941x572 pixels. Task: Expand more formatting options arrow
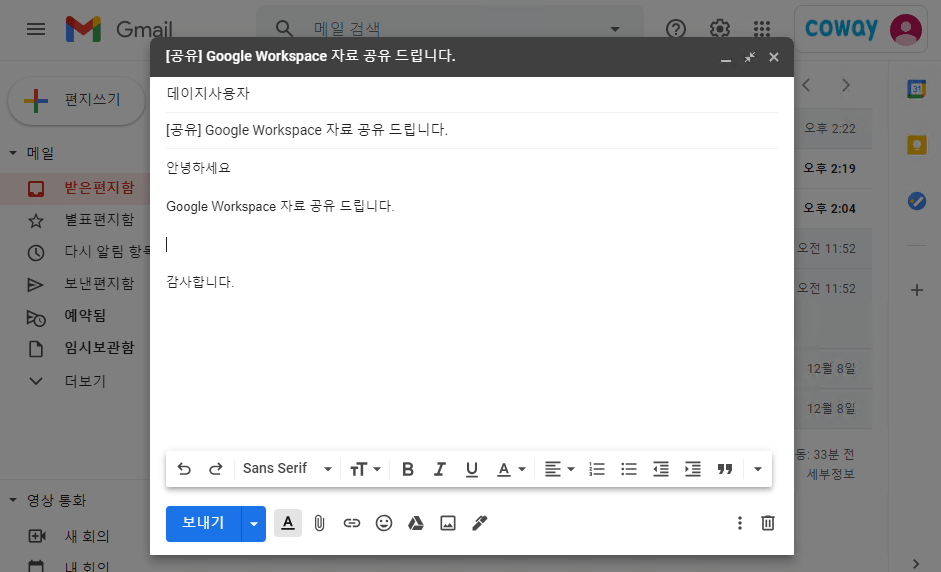coord(758,469)
